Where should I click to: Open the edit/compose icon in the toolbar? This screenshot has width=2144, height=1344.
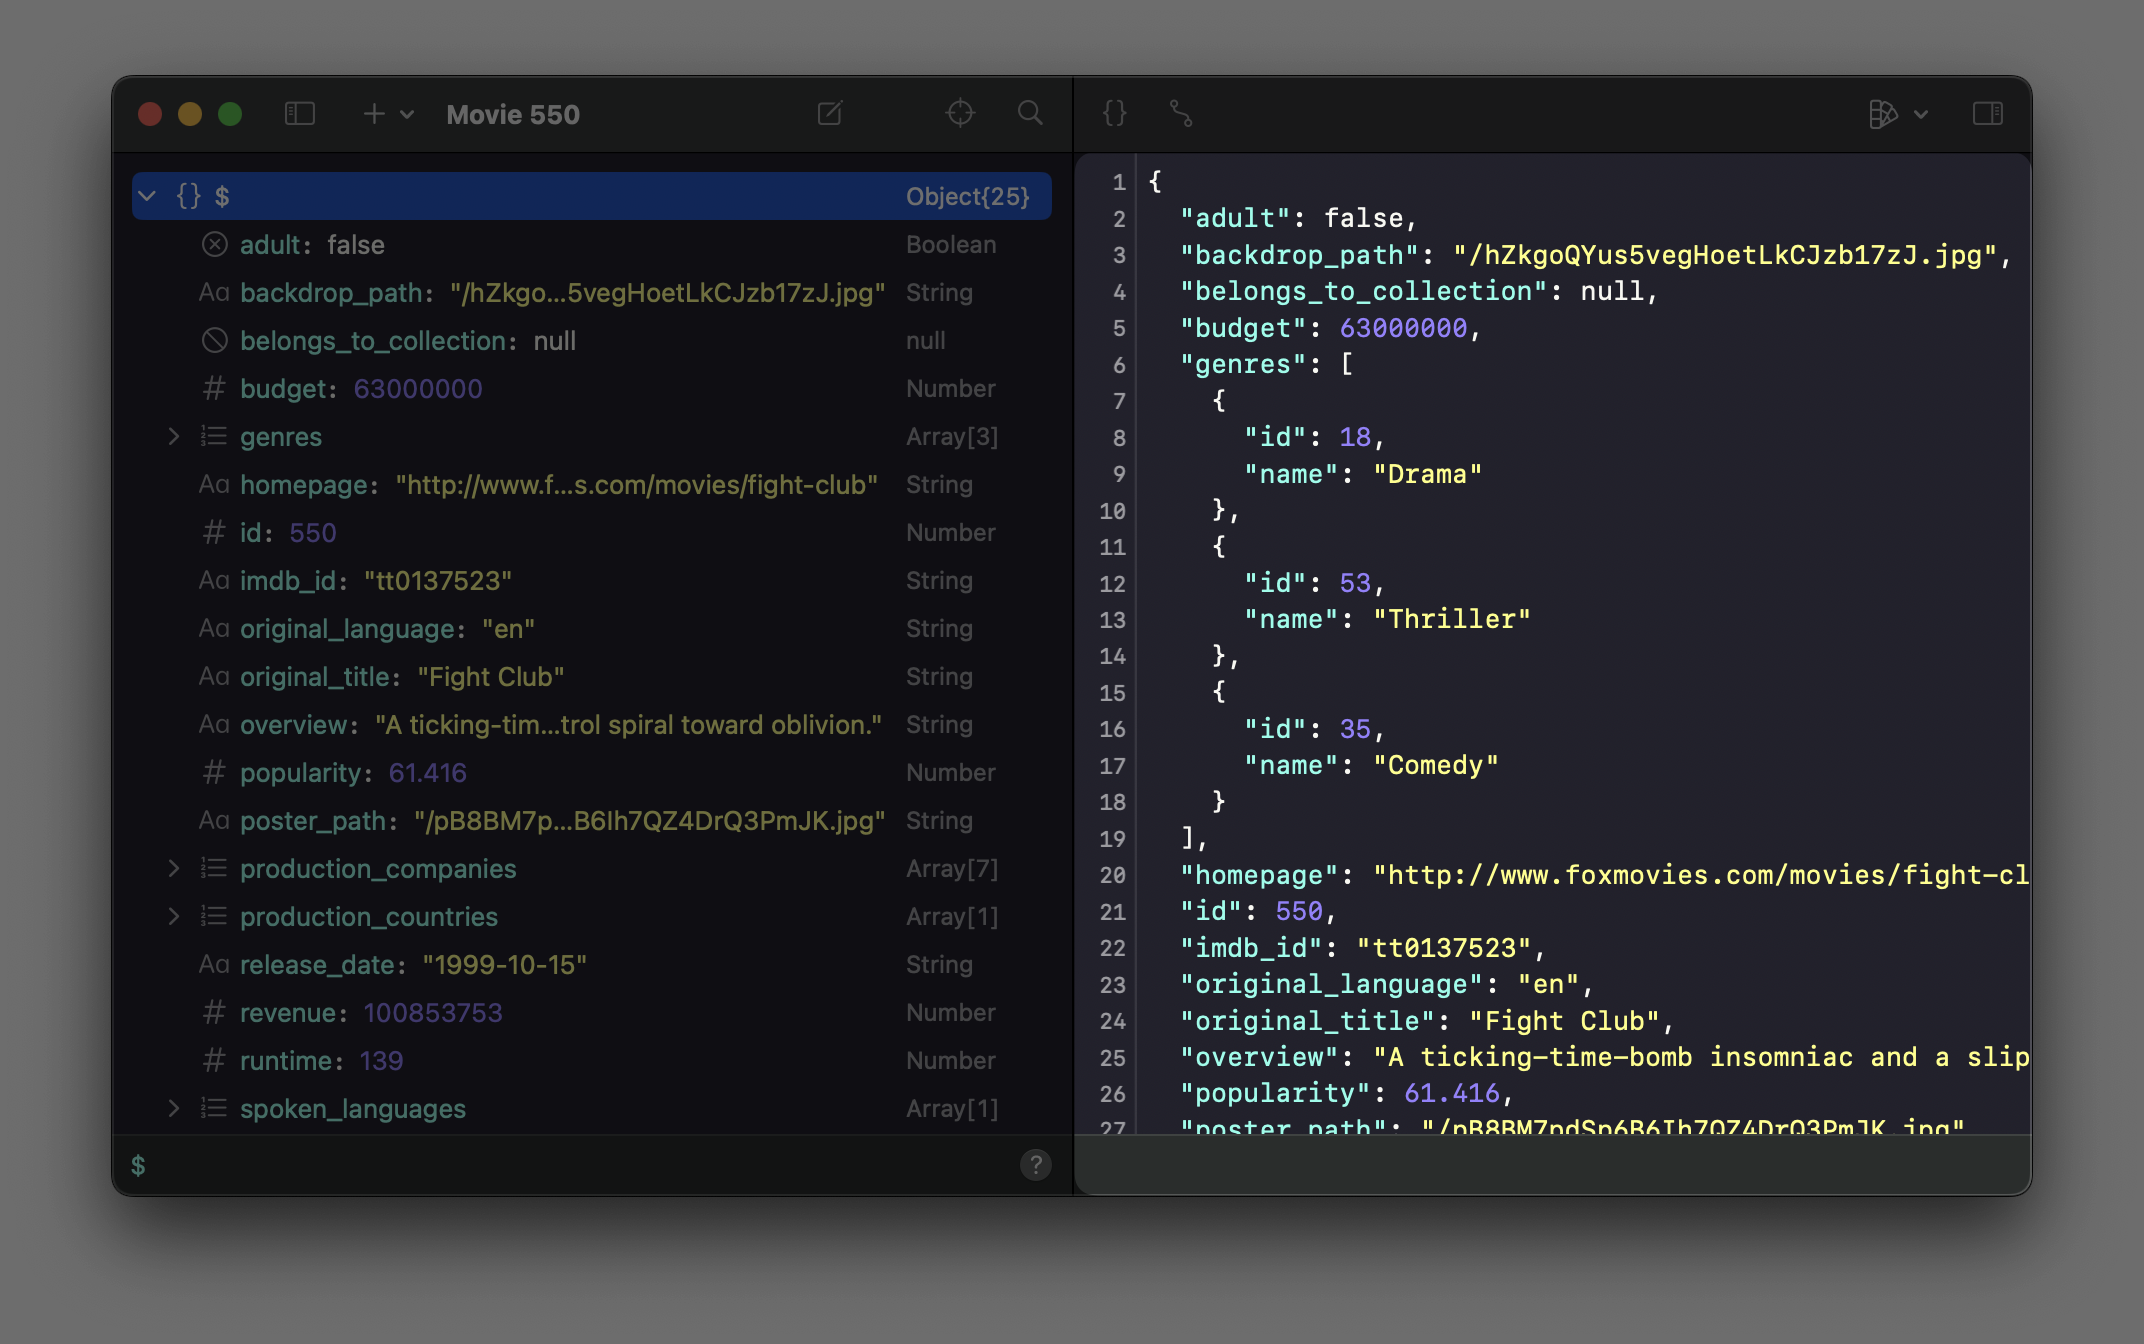[830, 114]
